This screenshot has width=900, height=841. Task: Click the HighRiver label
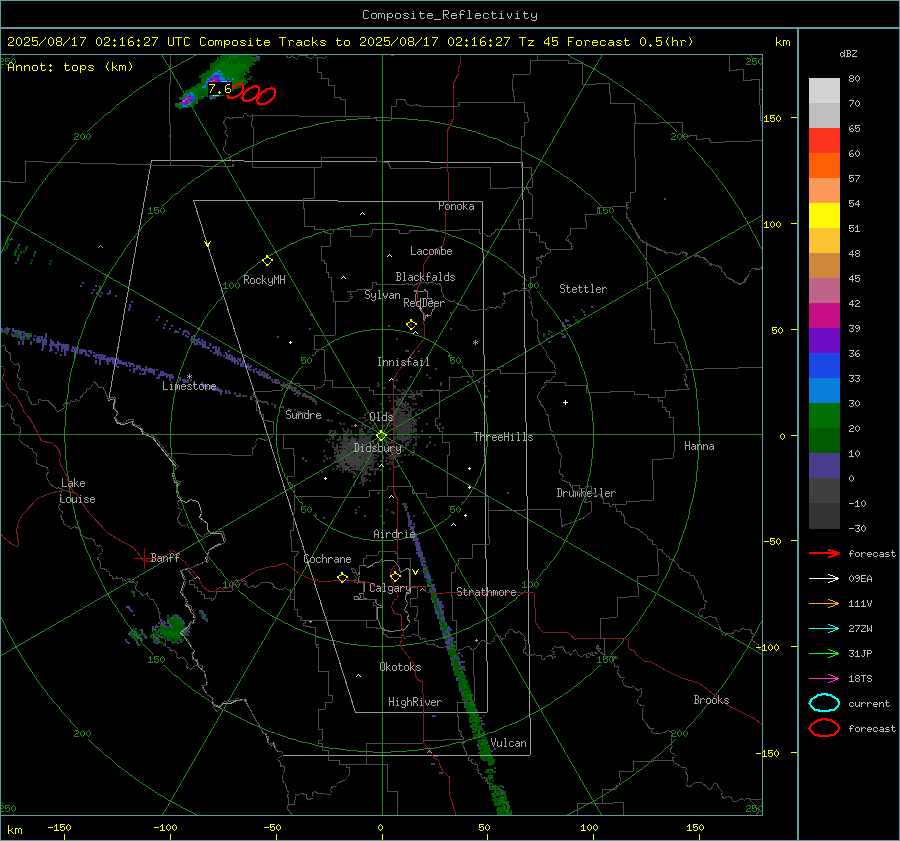coord(414,702)
